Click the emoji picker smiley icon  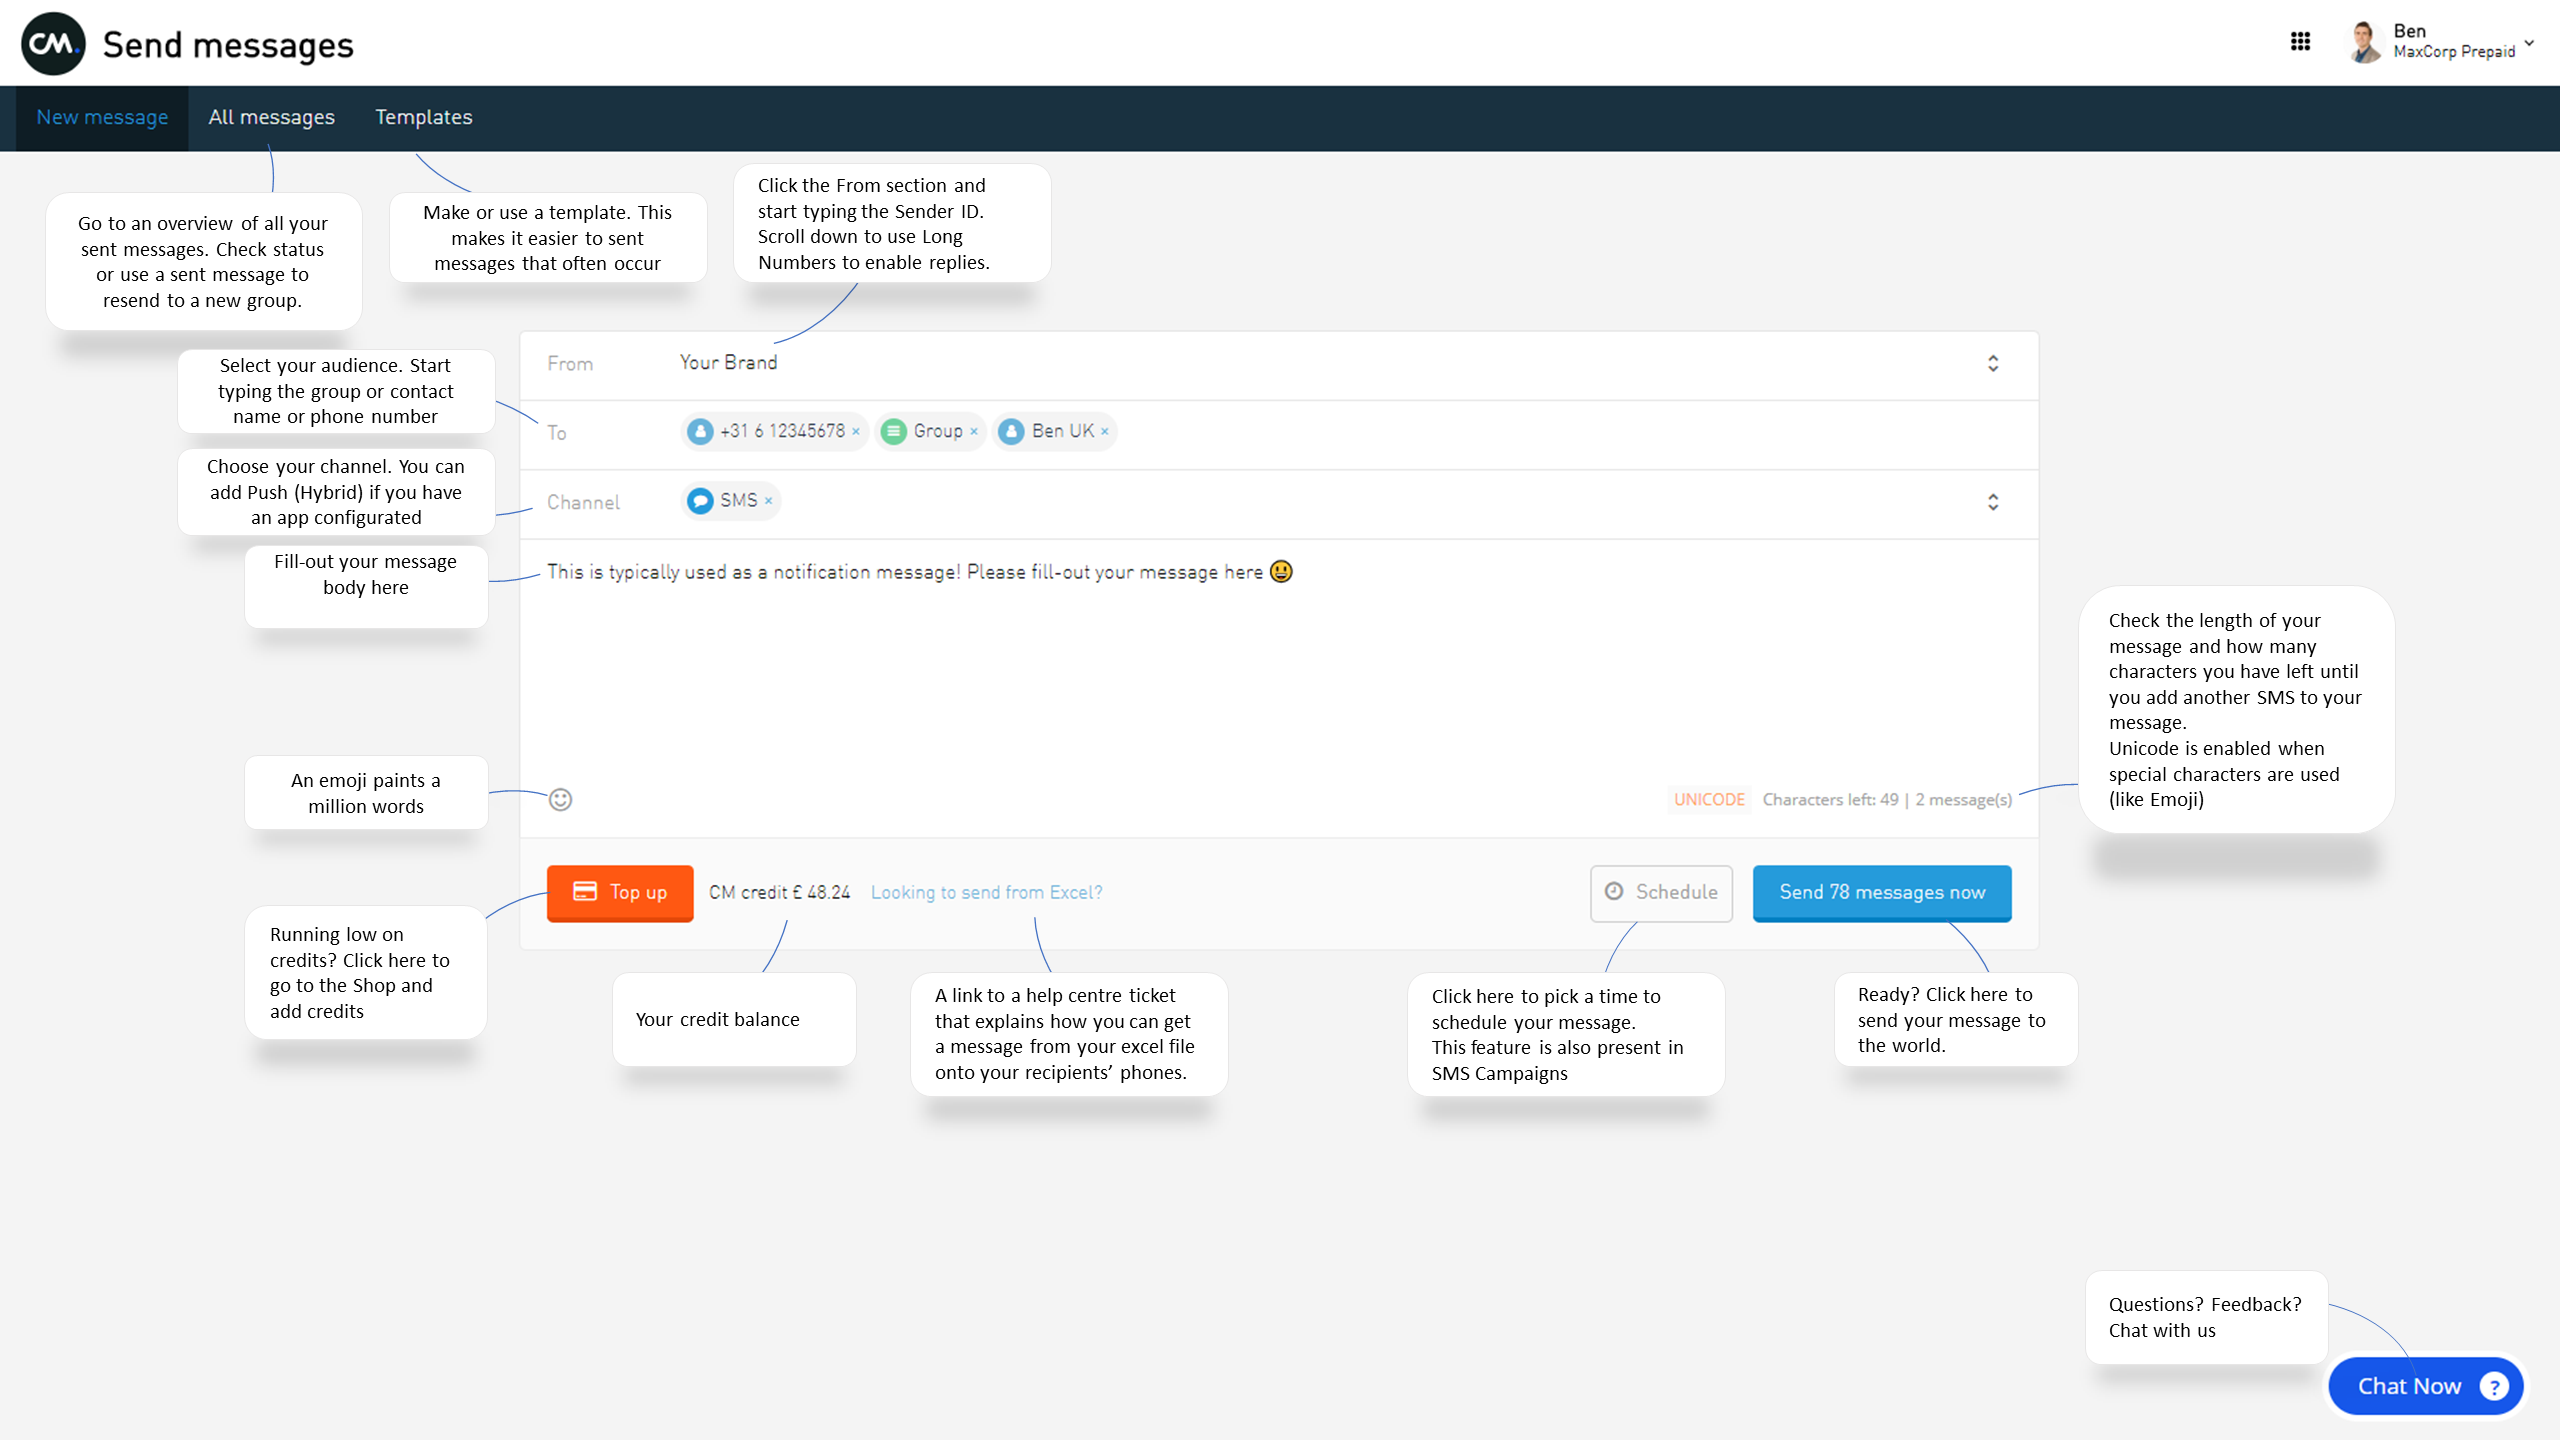pyautogui.click(x=560, y=799)
